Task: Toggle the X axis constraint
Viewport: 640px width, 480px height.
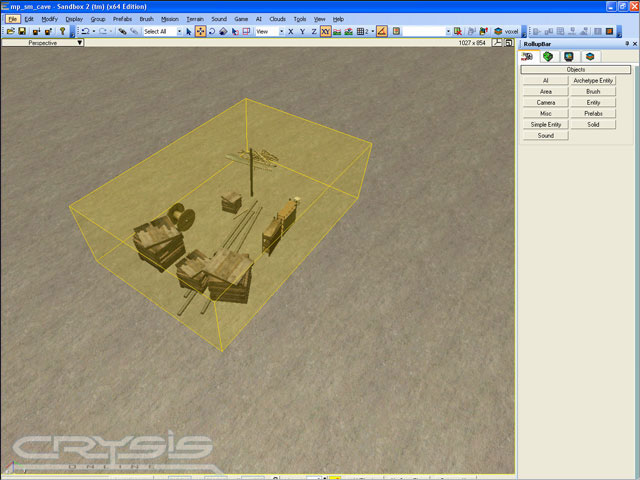Action: [291, 31]
